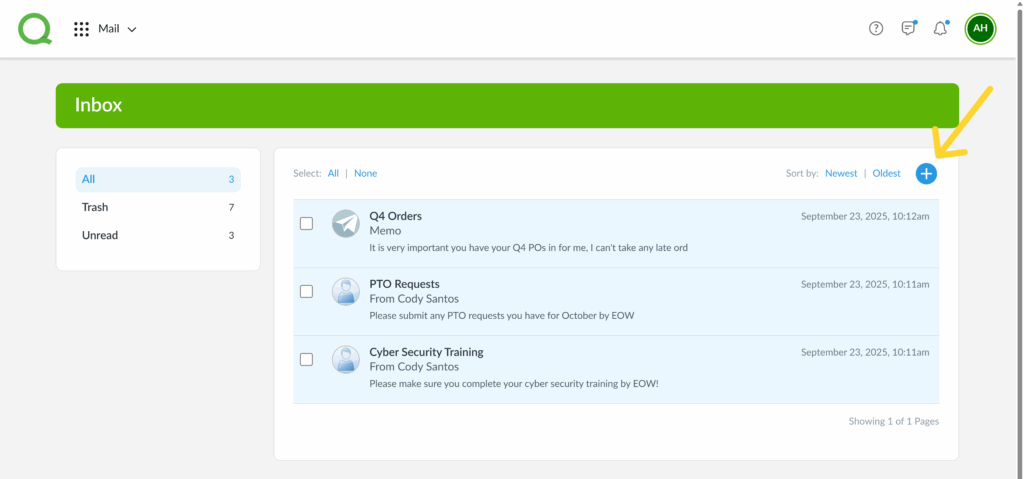Open the Cyber Security Training message
The image size is (1024, 479).
426,353
